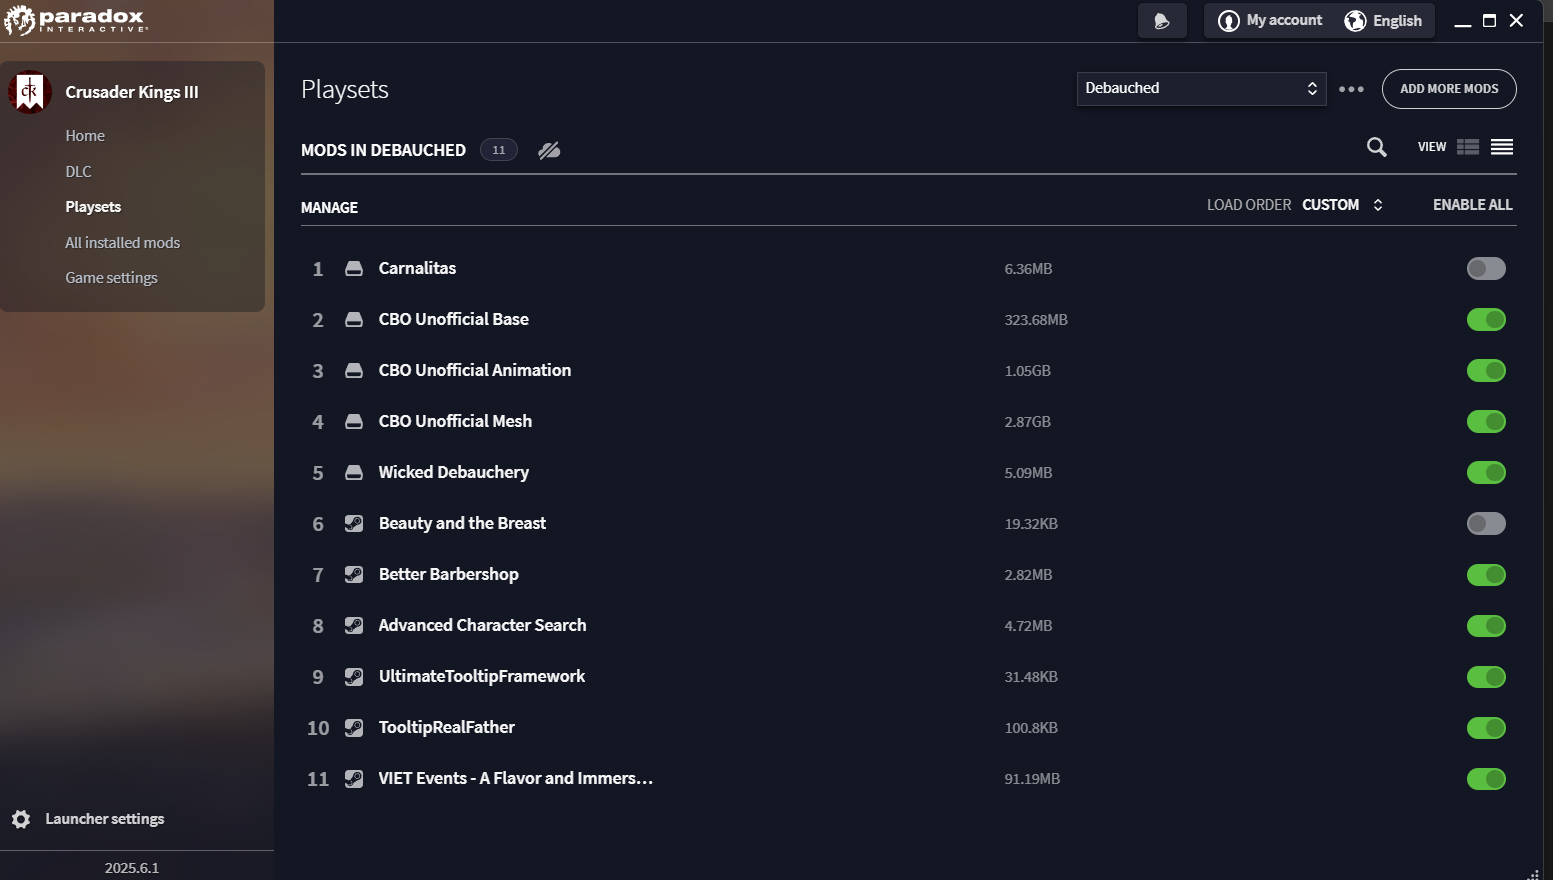The image size is (1553, 880).
Task: Open the mod search magnifier
Action: click(1377, 147)
